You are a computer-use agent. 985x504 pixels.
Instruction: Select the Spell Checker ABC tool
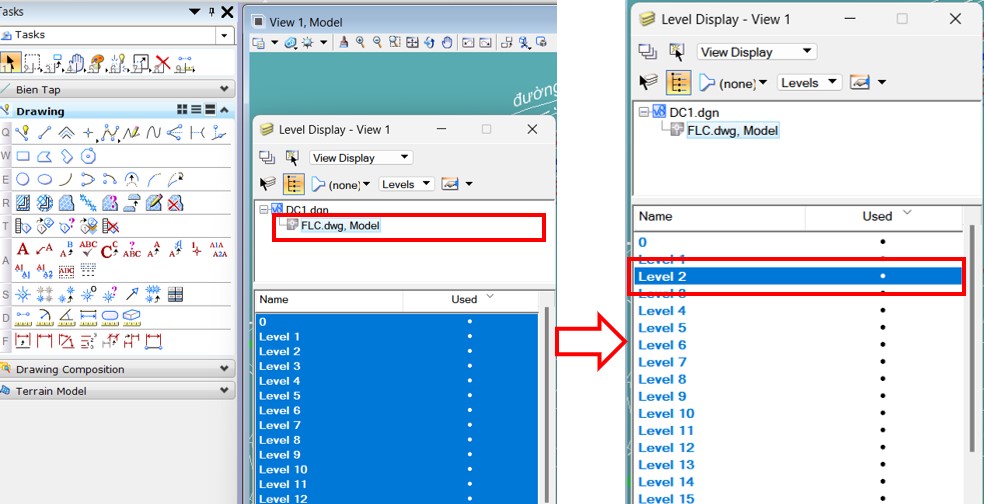[88, 249]
